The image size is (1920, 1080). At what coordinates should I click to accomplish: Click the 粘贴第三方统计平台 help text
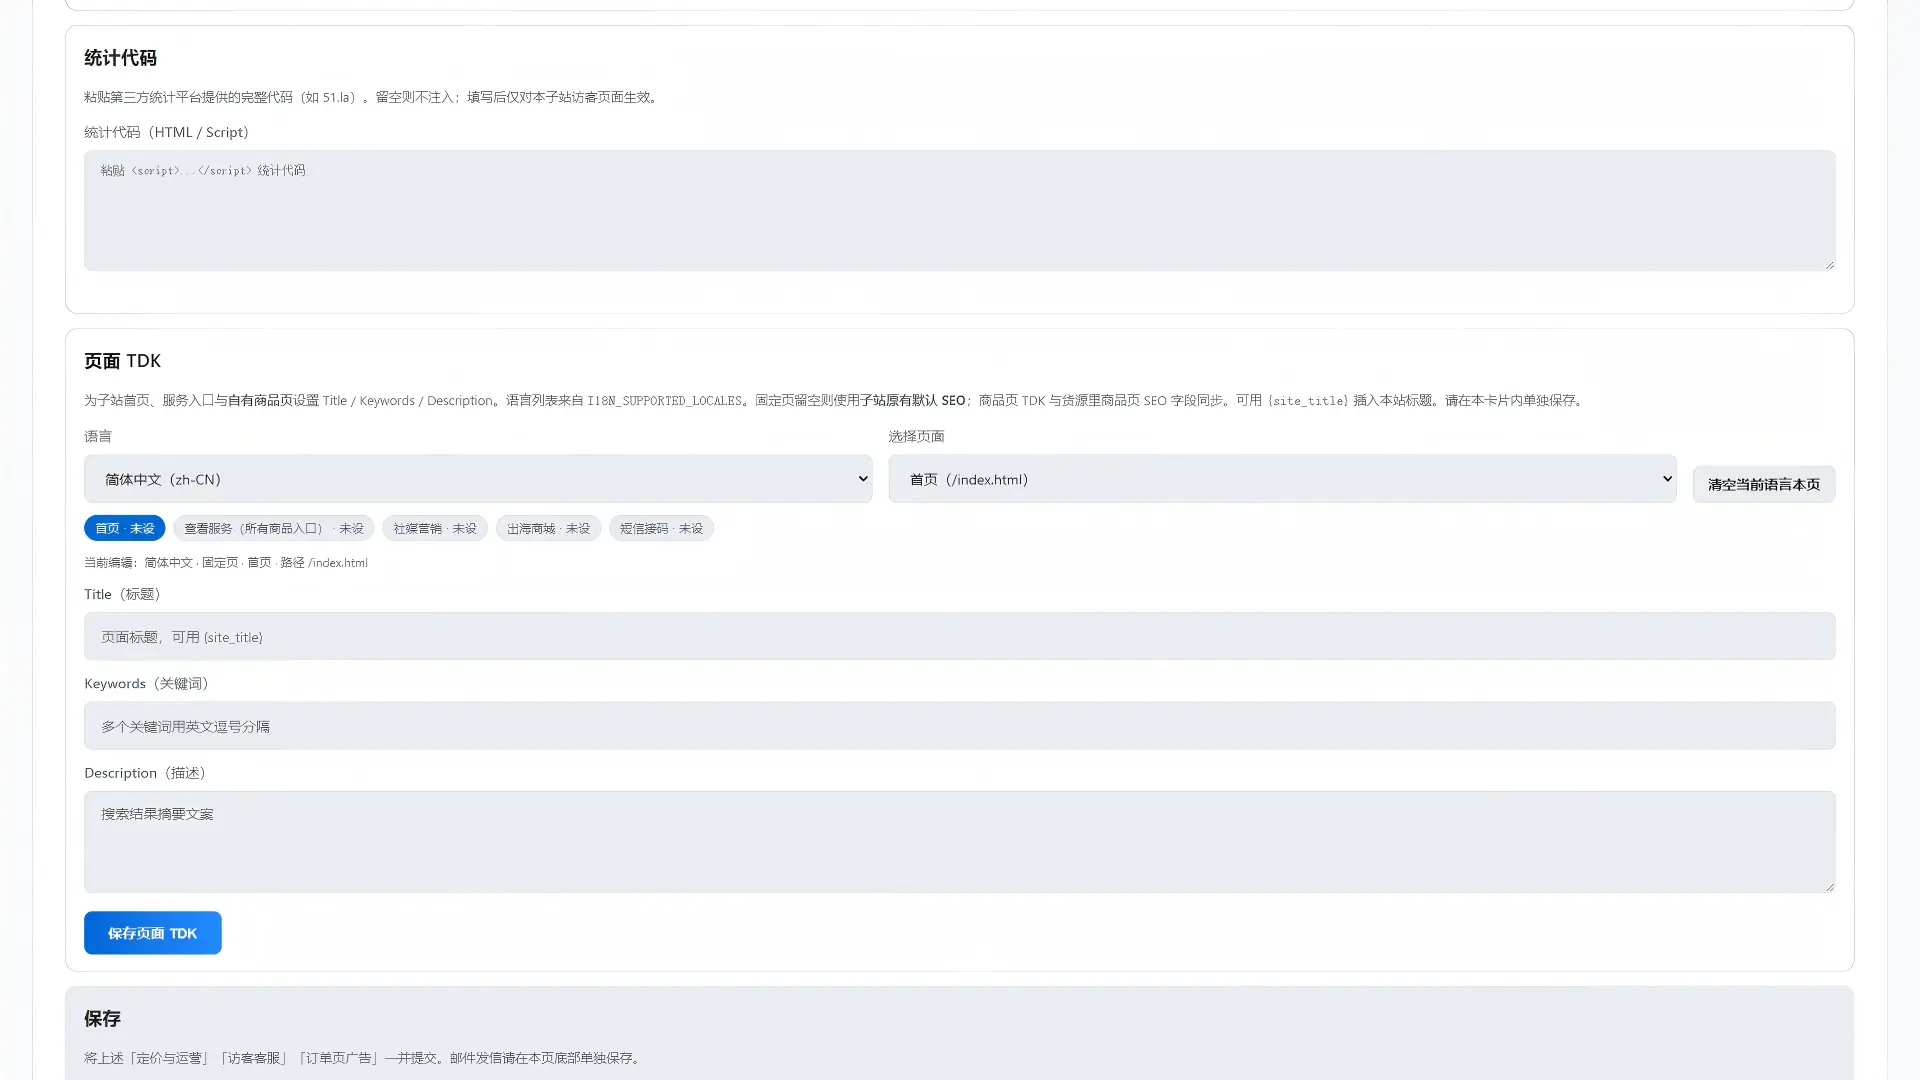tap(373, 97)
